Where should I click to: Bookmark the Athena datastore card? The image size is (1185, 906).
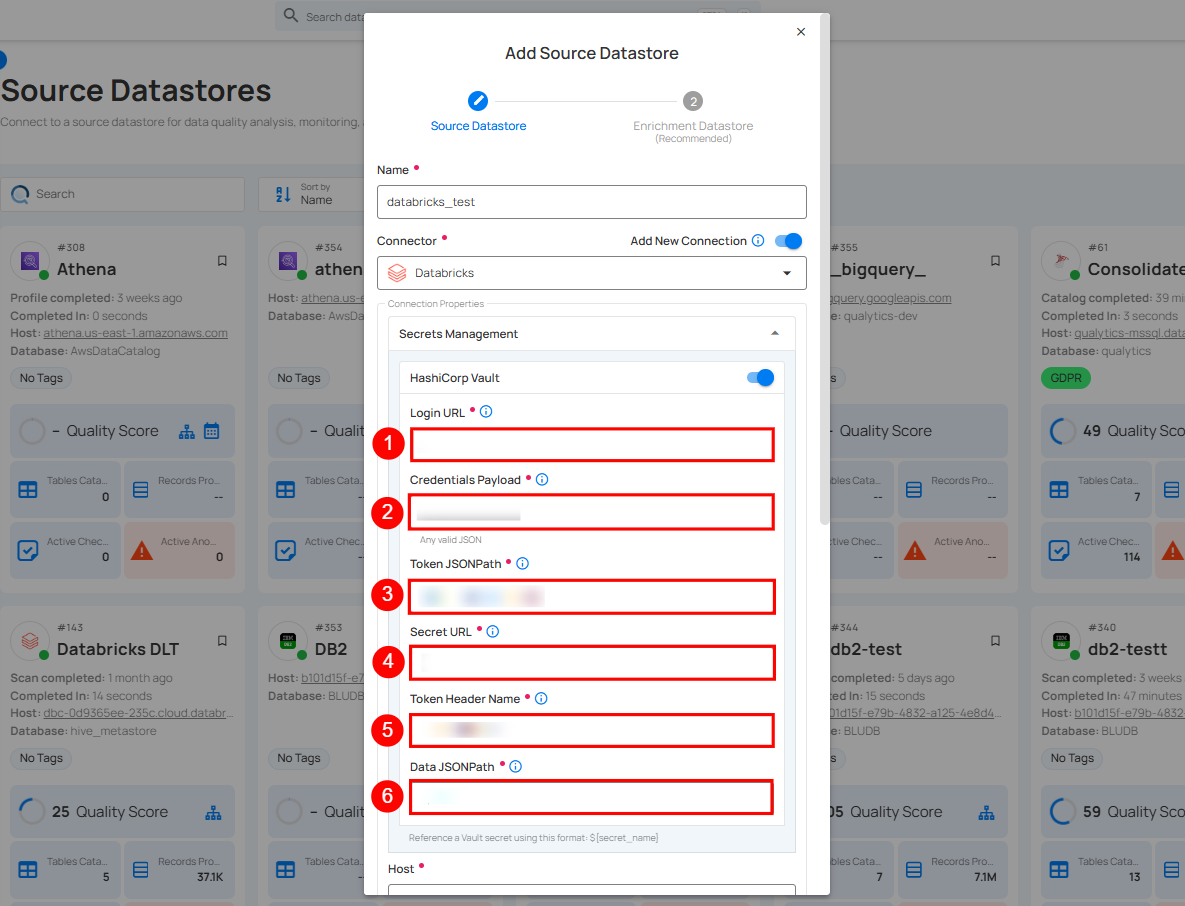coord(222,261)
